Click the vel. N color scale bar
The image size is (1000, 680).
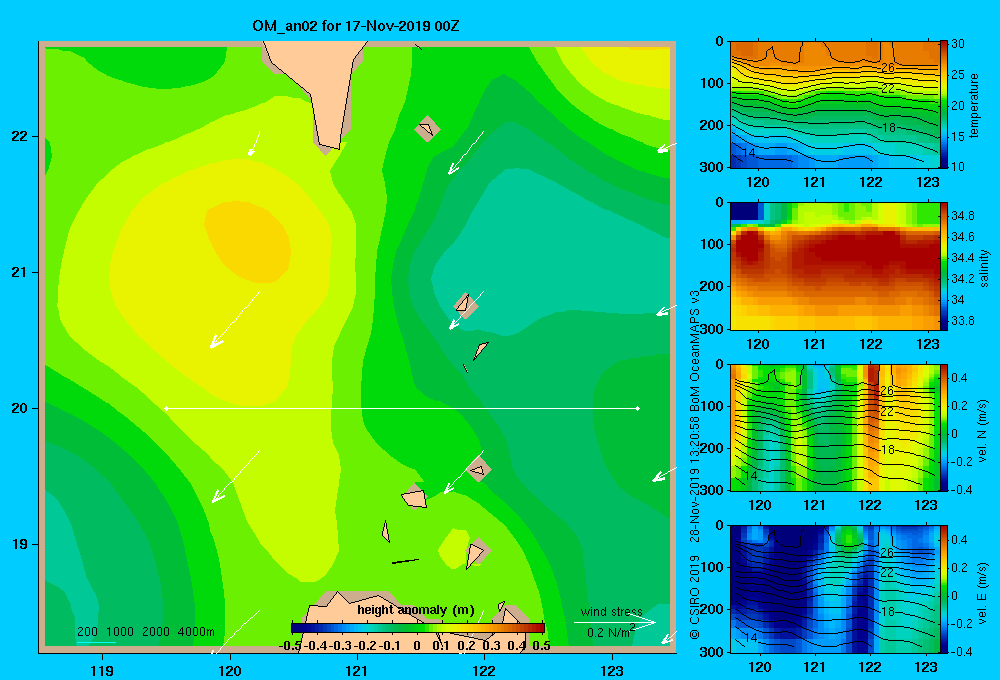coord(944,427)
